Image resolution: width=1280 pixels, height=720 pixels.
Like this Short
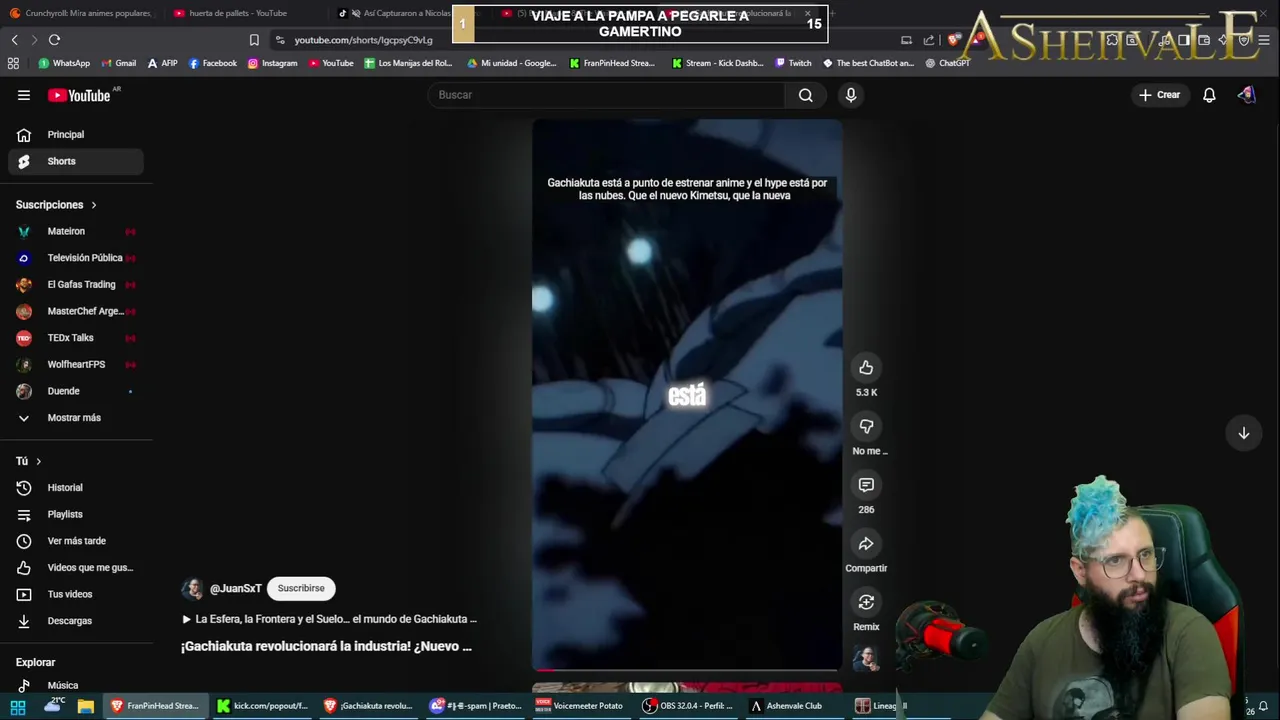click(x=866, y=368)
